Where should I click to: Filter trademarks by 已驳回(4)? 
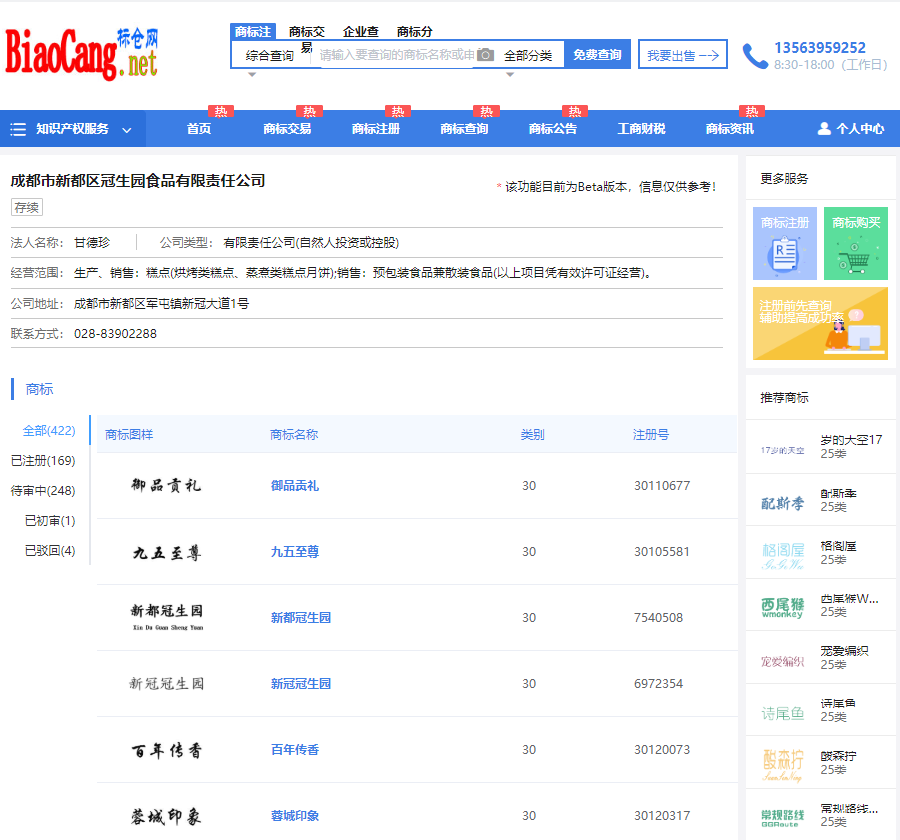(50, 551)
